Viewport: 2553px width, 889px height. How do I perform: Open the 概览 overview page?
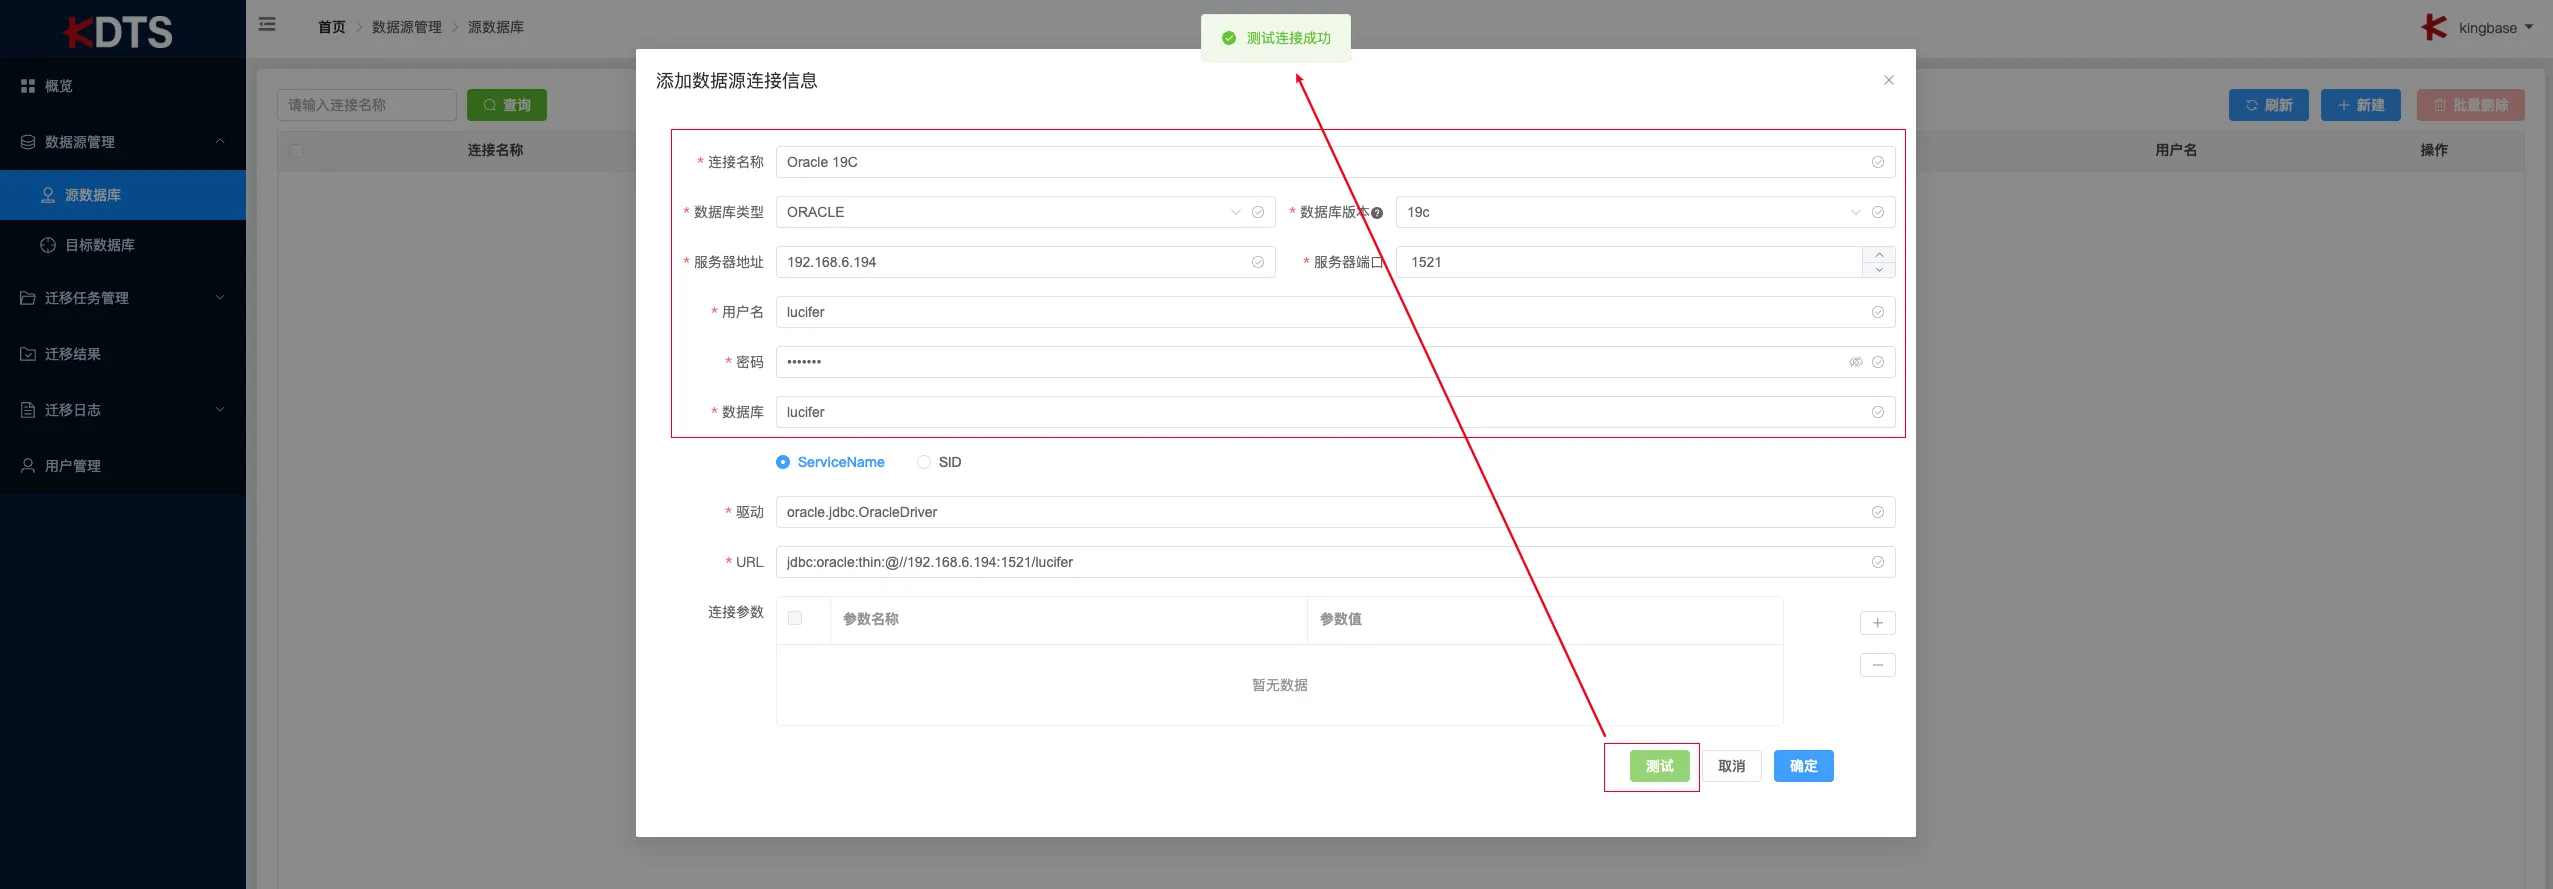point(58,86)
